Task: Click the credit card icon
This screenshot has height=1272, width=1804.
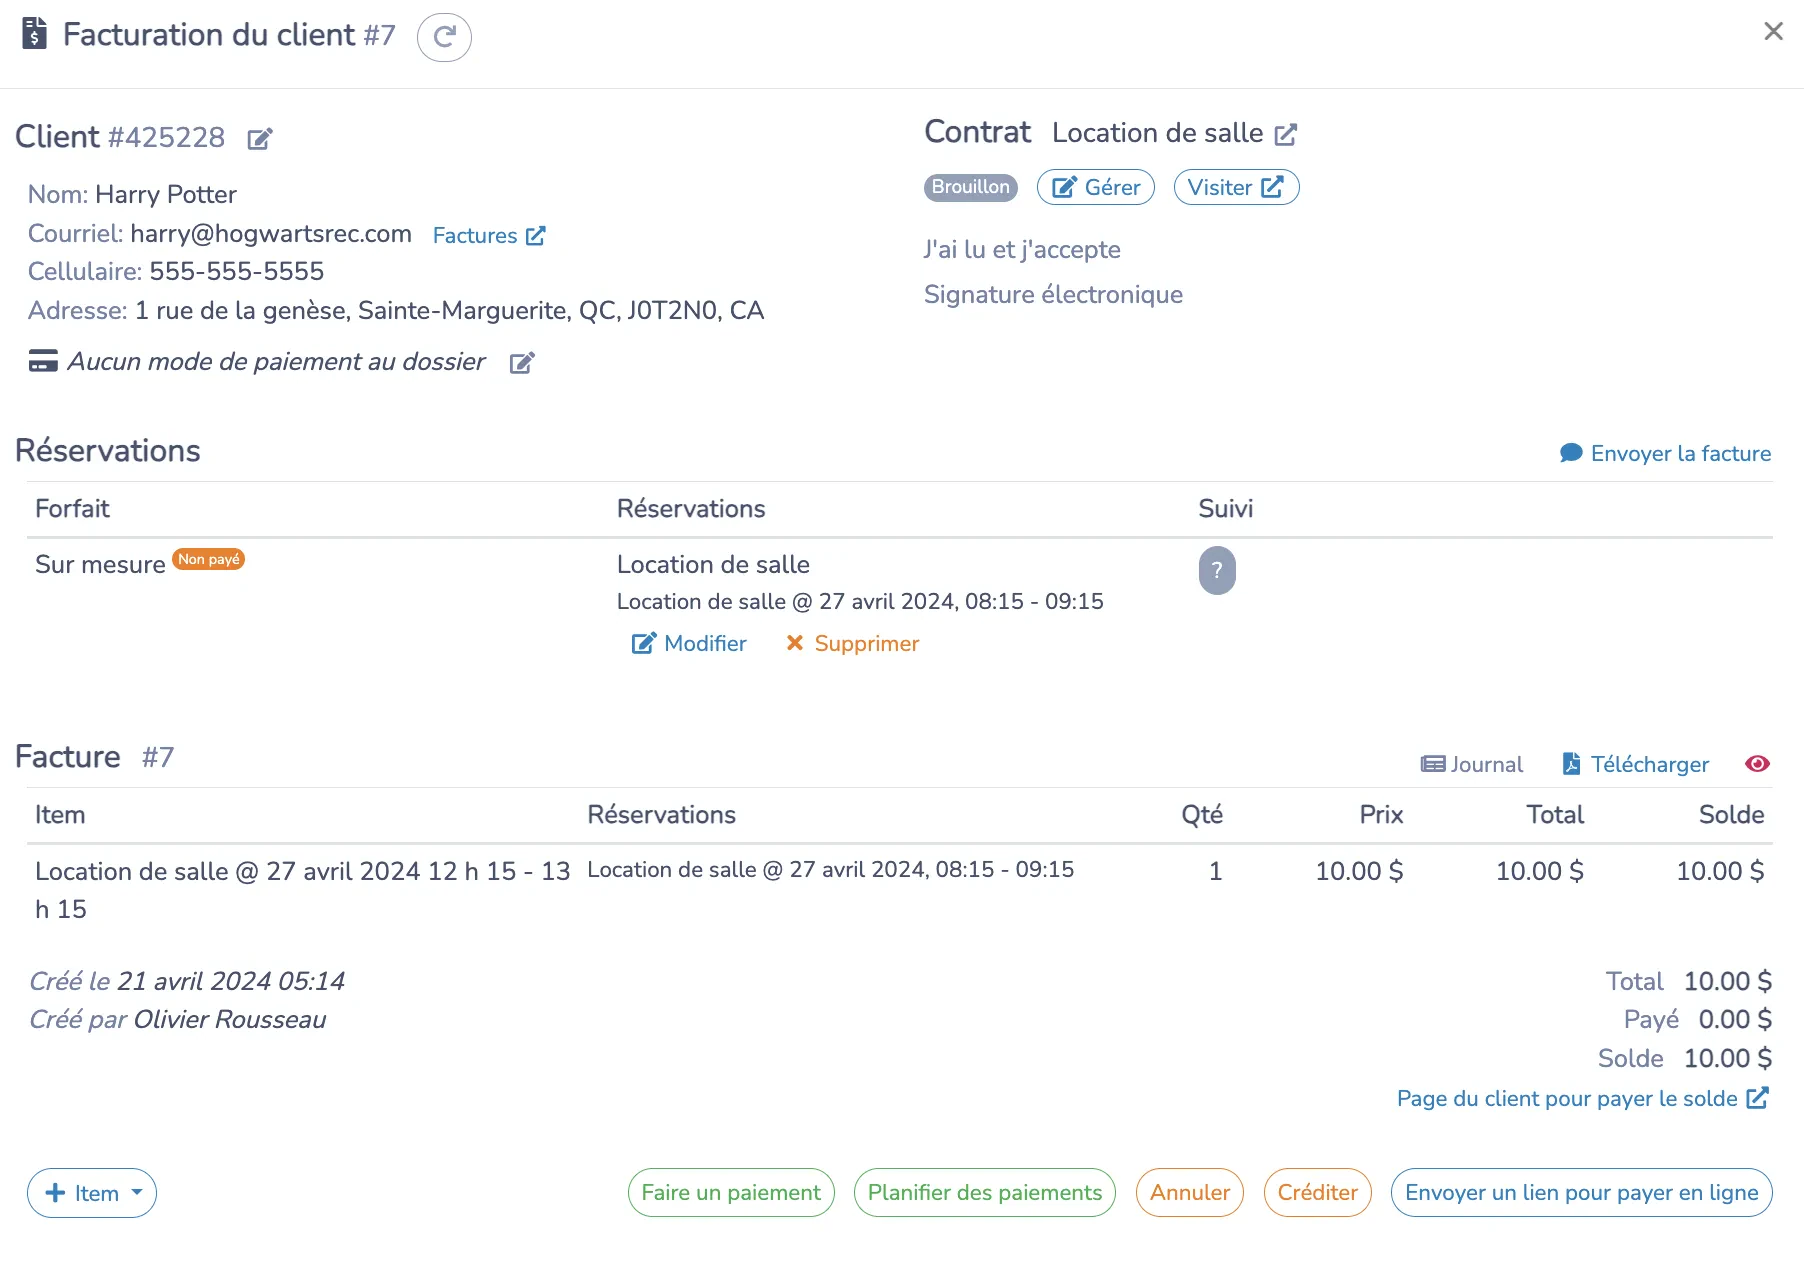Action: [x=43, y=361]
